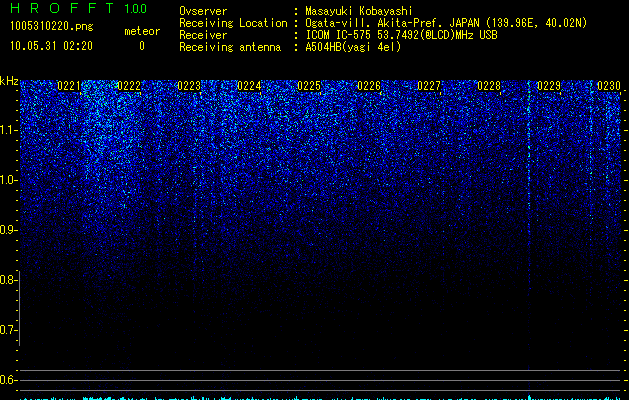Click time marker 0221
Viewport: 629px width, 400px height.
pyautogui.click(x=69, y=86)
